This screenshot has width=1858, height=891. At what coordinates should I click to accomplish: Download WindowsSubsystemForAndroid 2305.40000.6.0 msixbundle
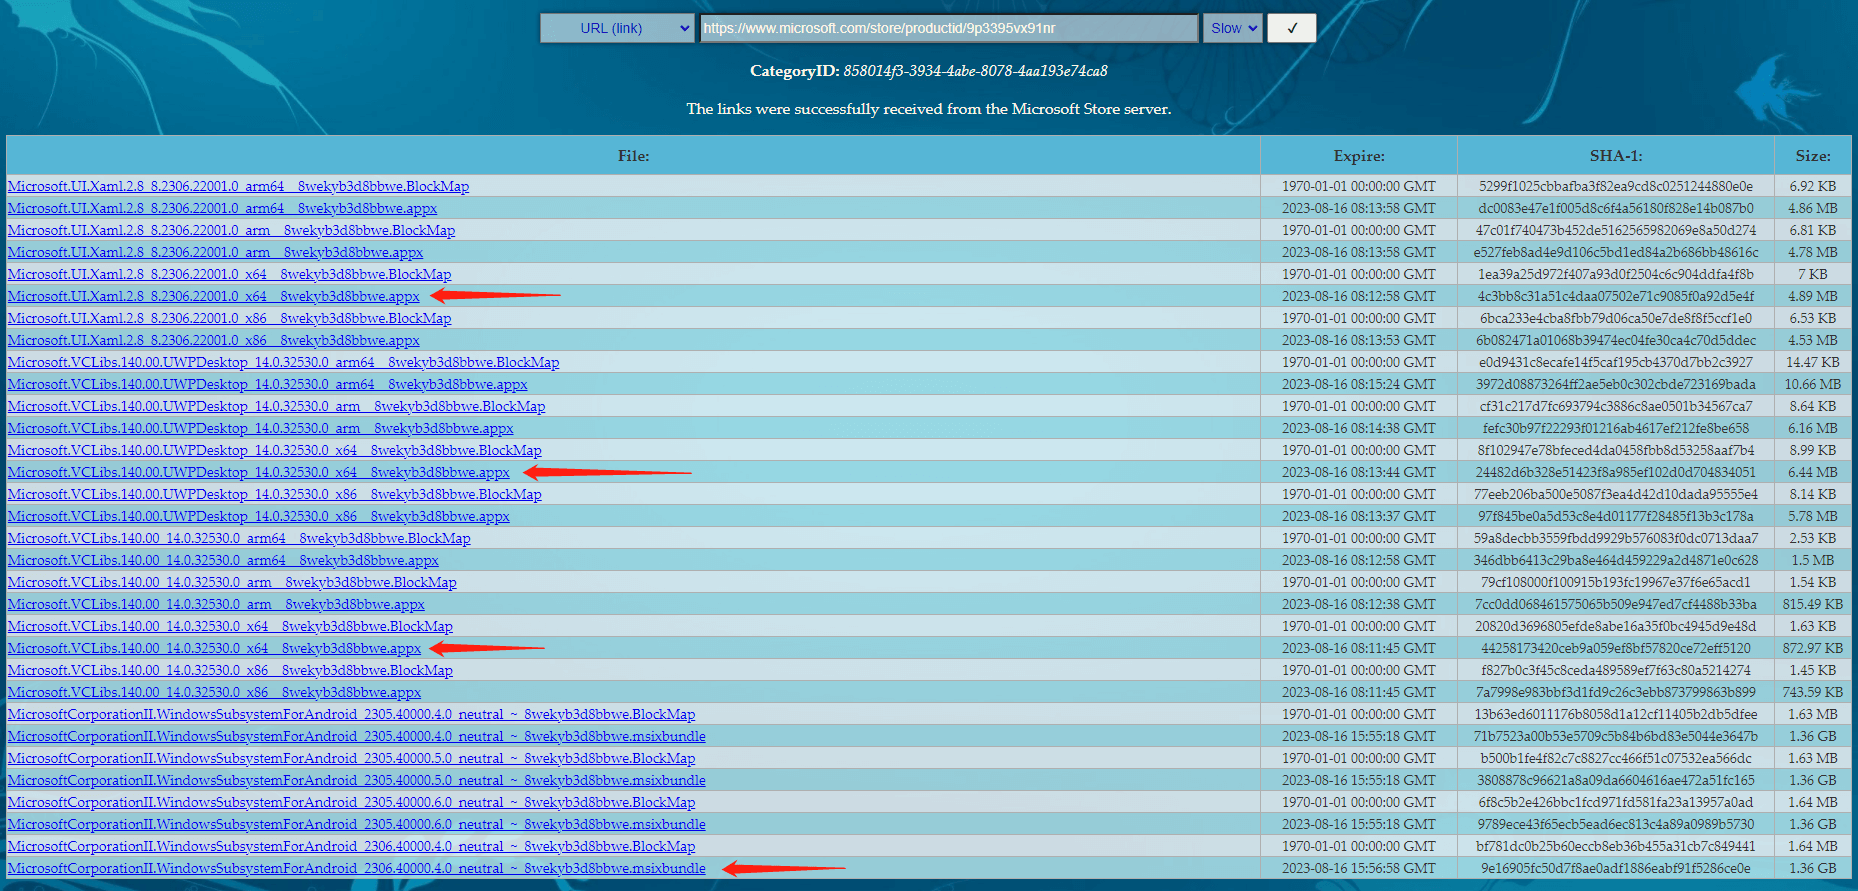356,825
